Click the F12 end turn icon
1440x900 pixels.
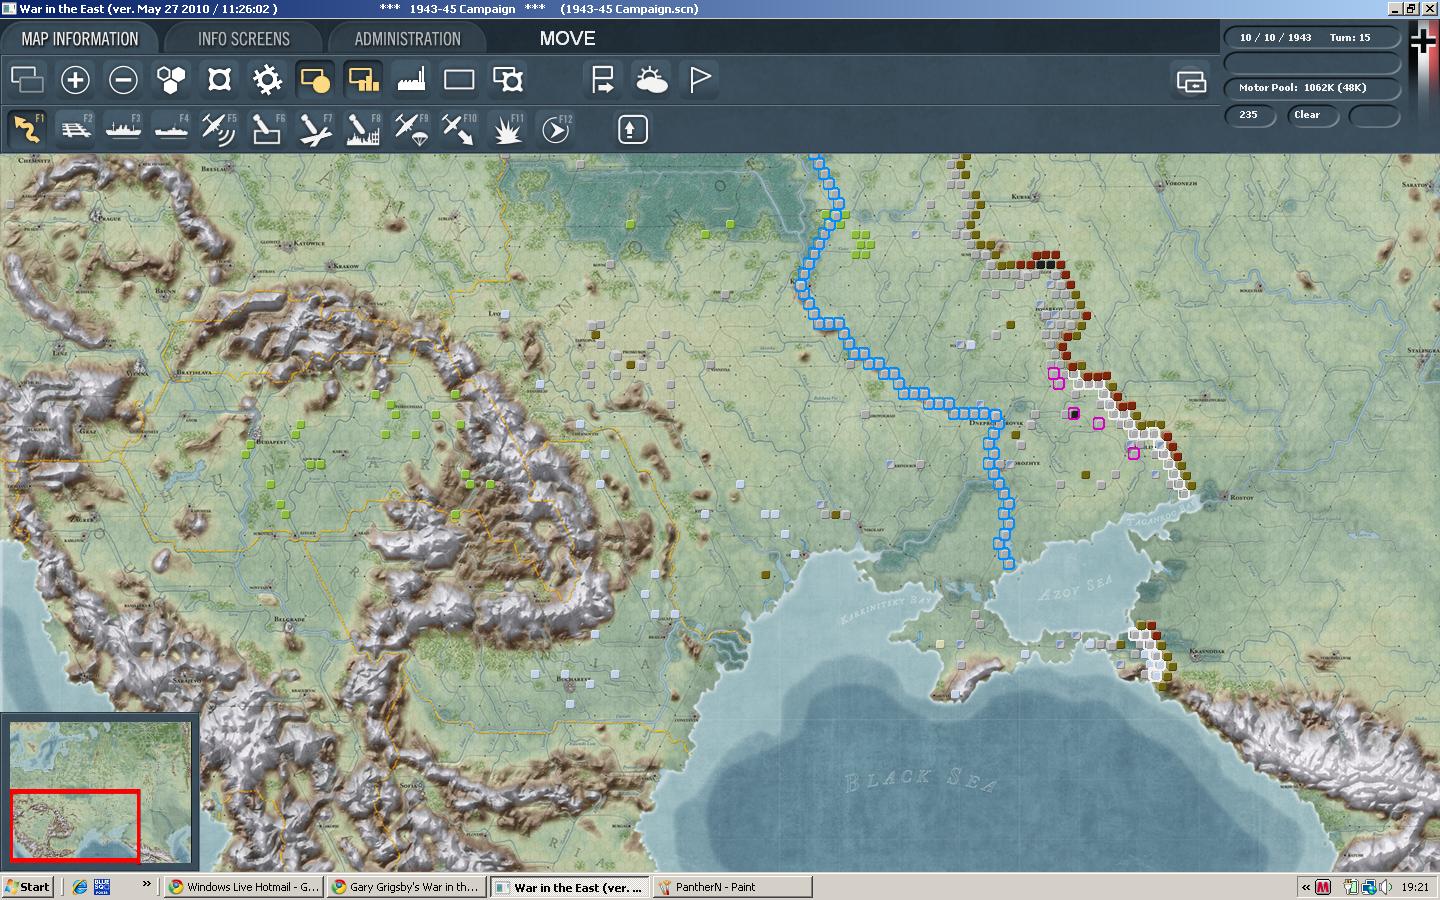click(x=557, y=129)
